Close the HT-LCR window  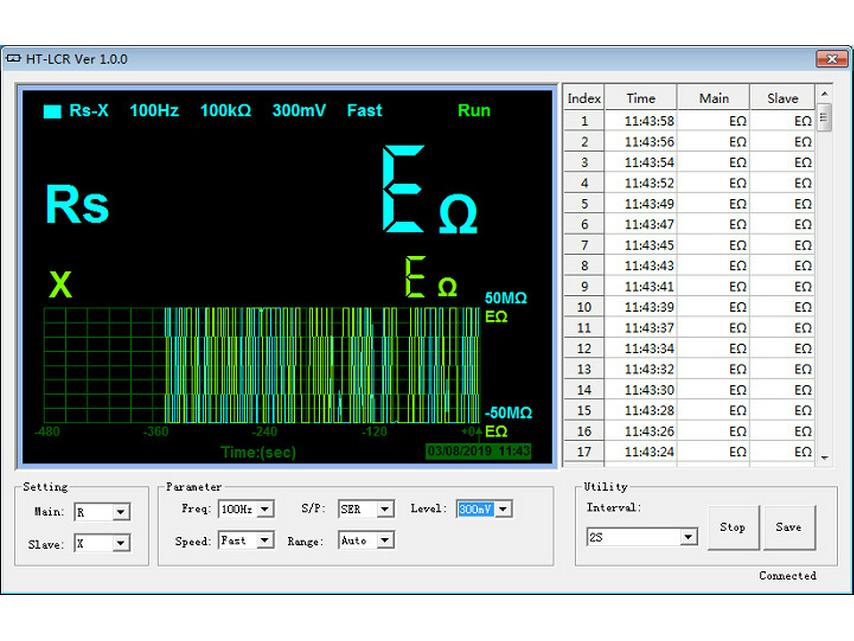(x=831, y=59)
